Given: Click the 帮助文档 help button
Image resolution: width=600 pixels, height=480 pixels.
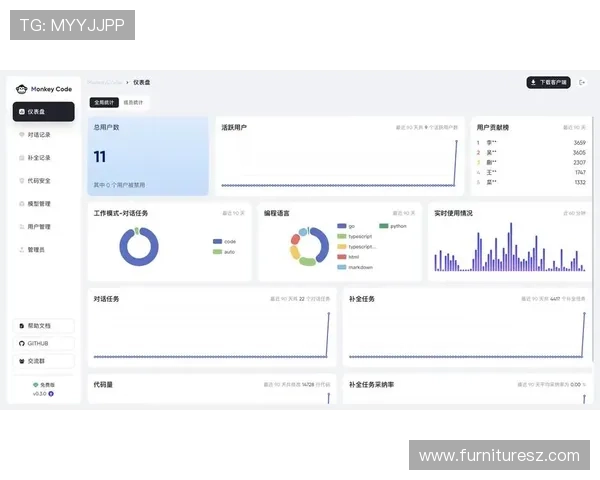Looking at the screenshot, I should point(44,326).
